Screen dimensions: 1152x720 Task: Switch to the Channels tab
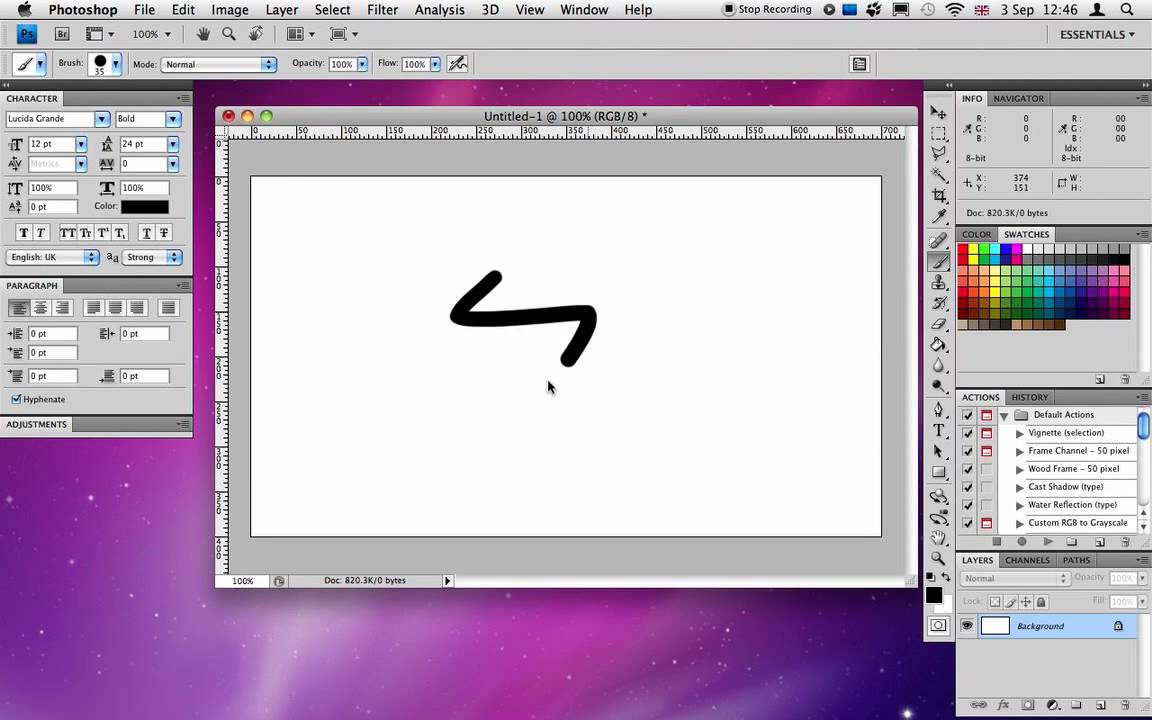click(1027, 560)
